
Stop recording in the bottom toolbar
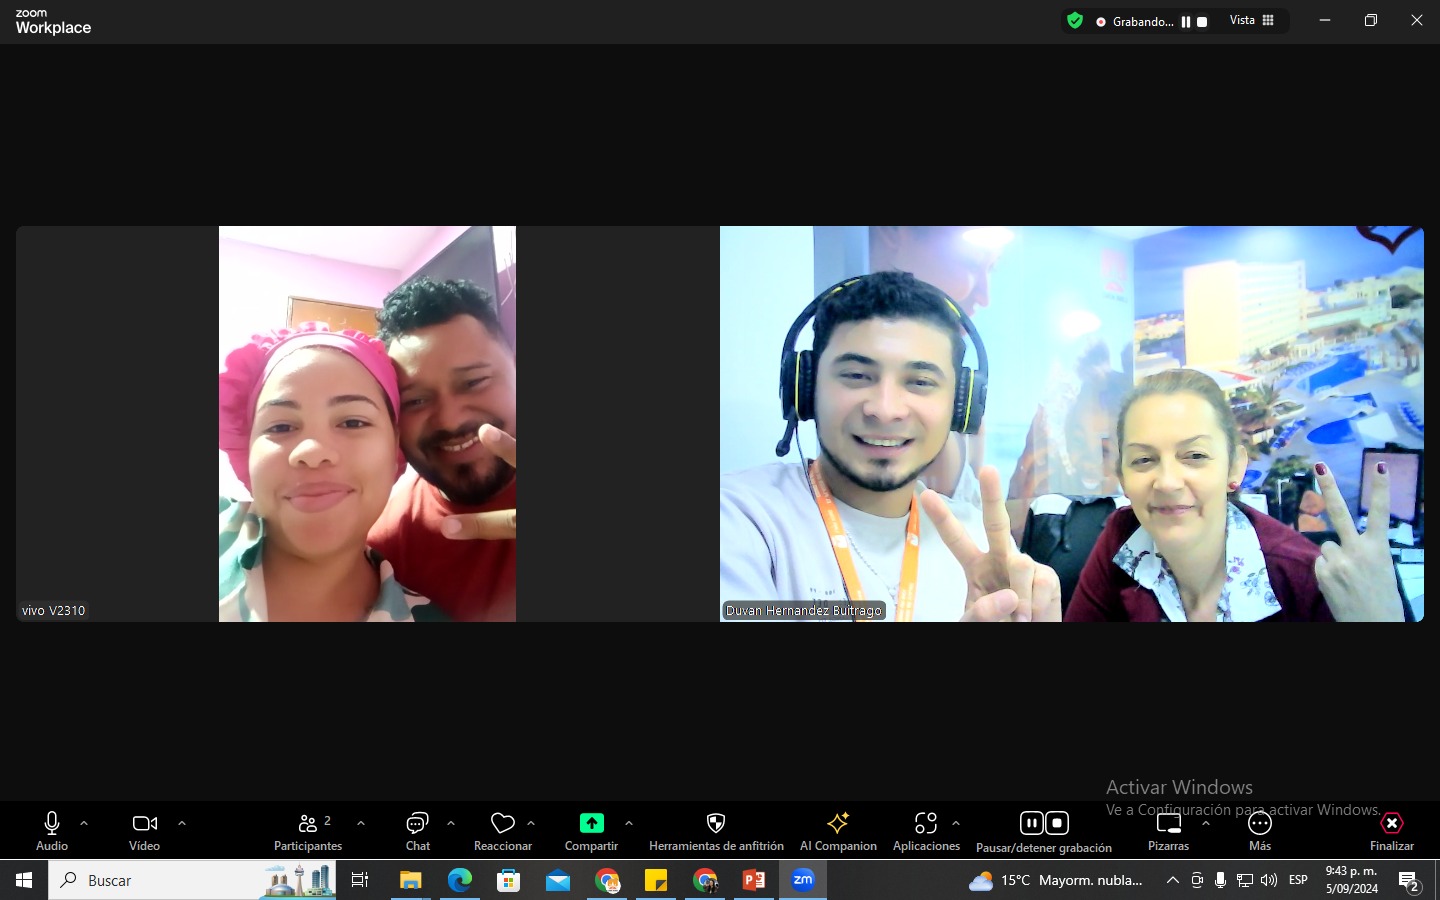[x=1057, y=823]
